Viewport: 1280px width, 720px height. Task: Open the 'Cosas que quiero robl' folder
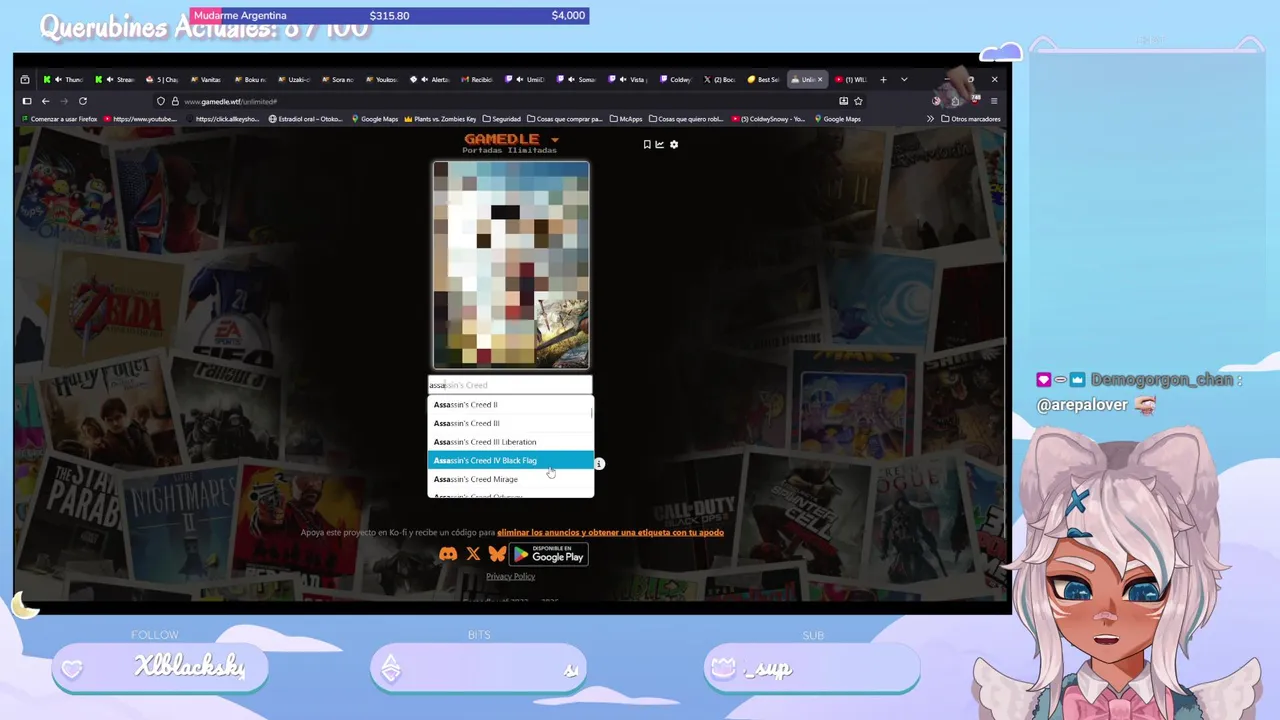click(x=685, y=119)
